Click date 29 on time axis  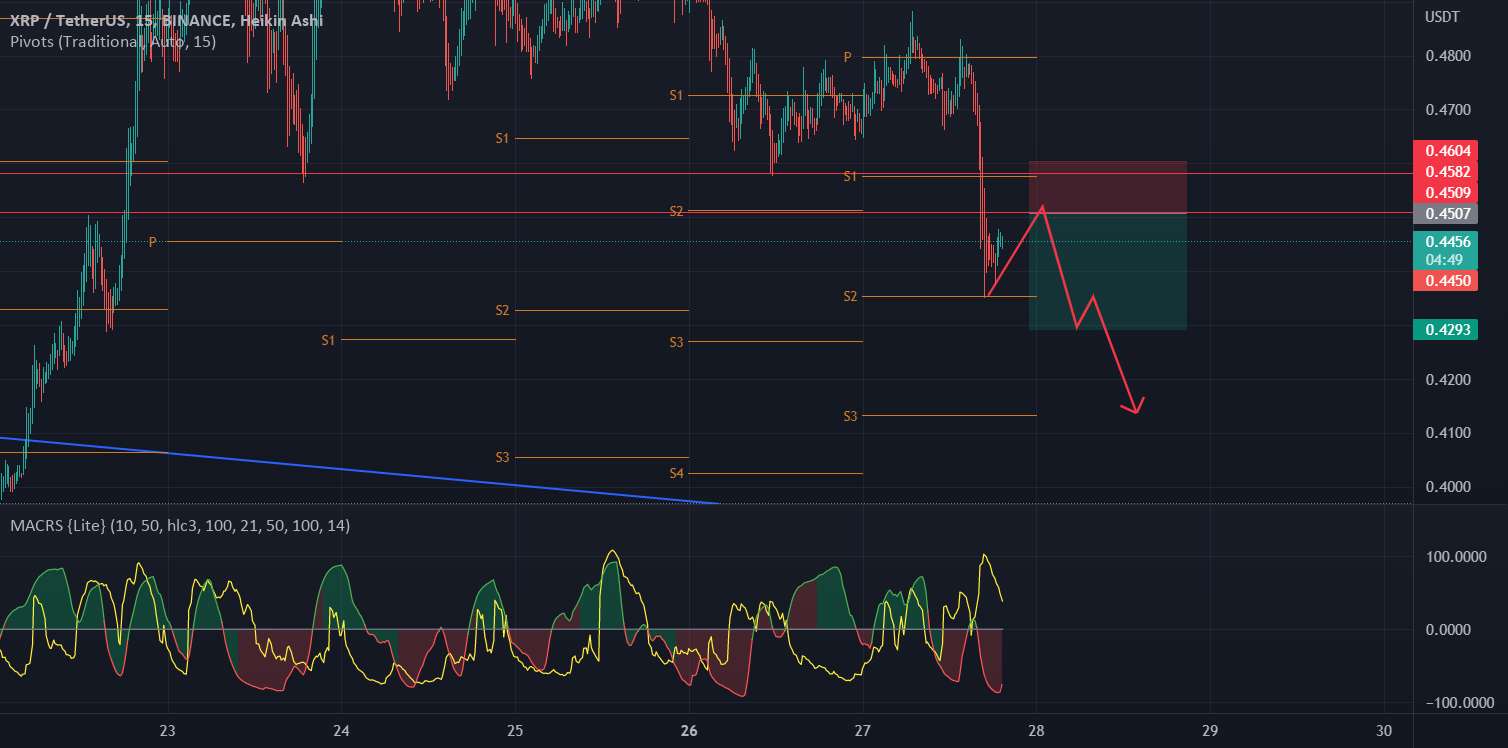point(1210,729)
